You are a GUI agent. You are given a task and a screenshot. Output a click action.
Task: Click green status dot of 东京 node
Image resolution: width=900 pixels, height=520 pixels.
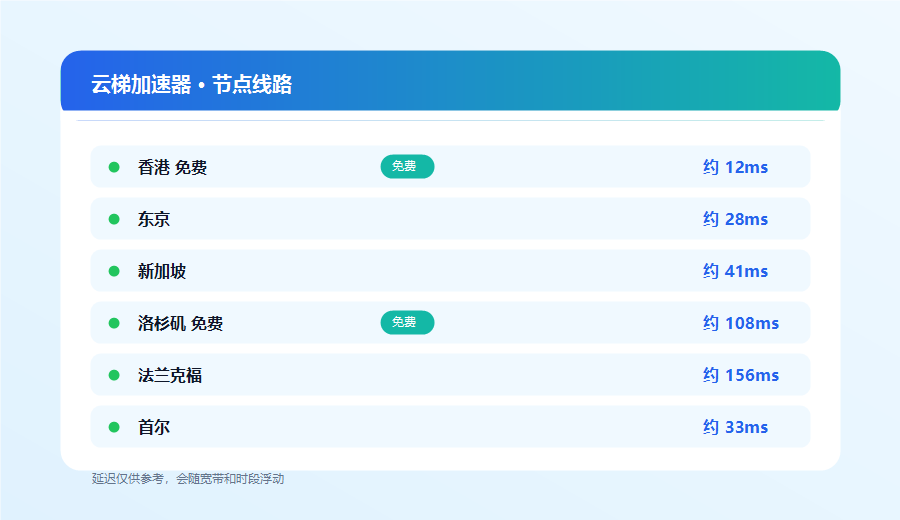(x=114, y=219)
